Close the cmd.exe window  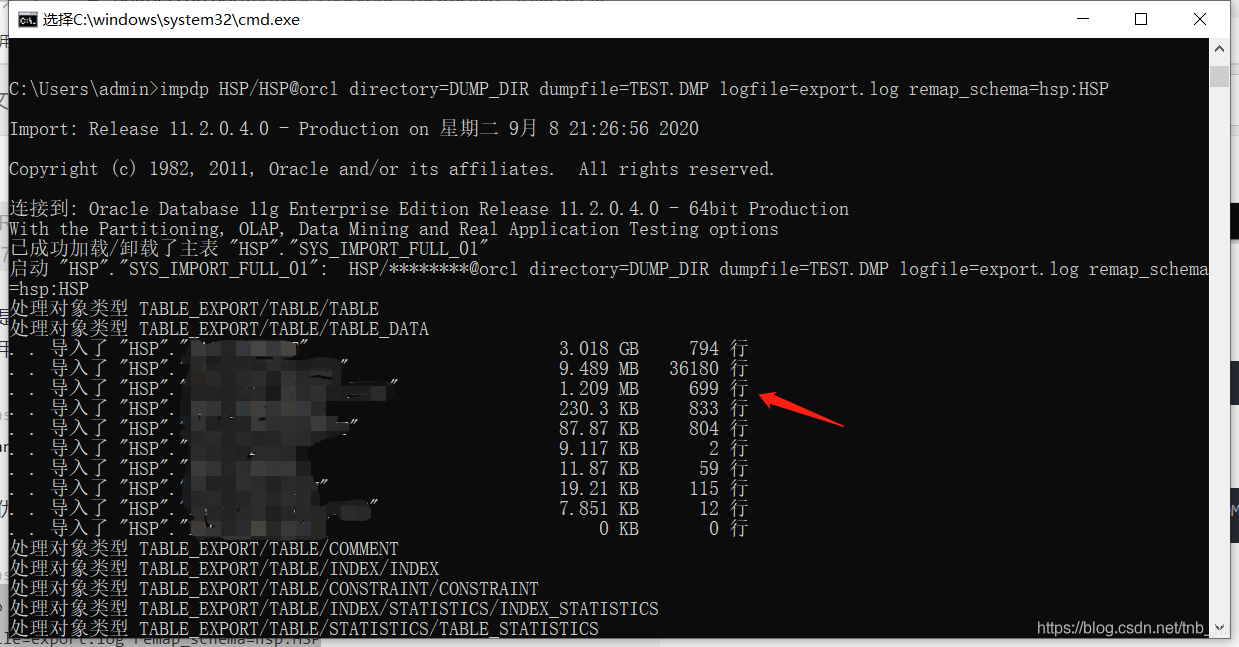pos(1200,19)
